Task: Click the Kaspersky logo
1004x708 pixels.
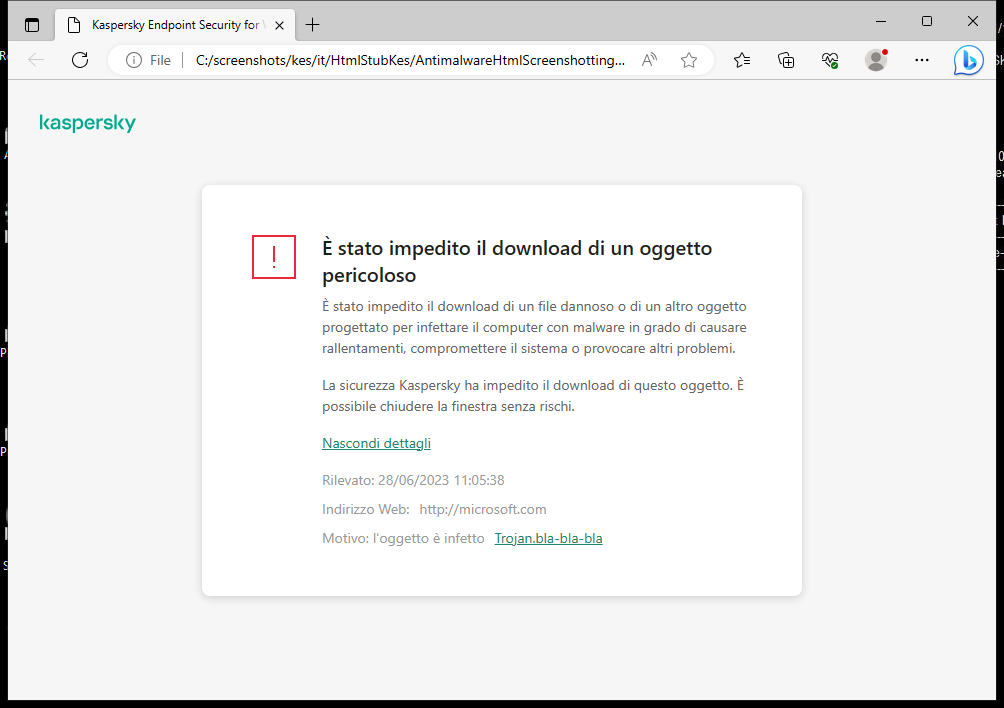Action: coord(87,122)
